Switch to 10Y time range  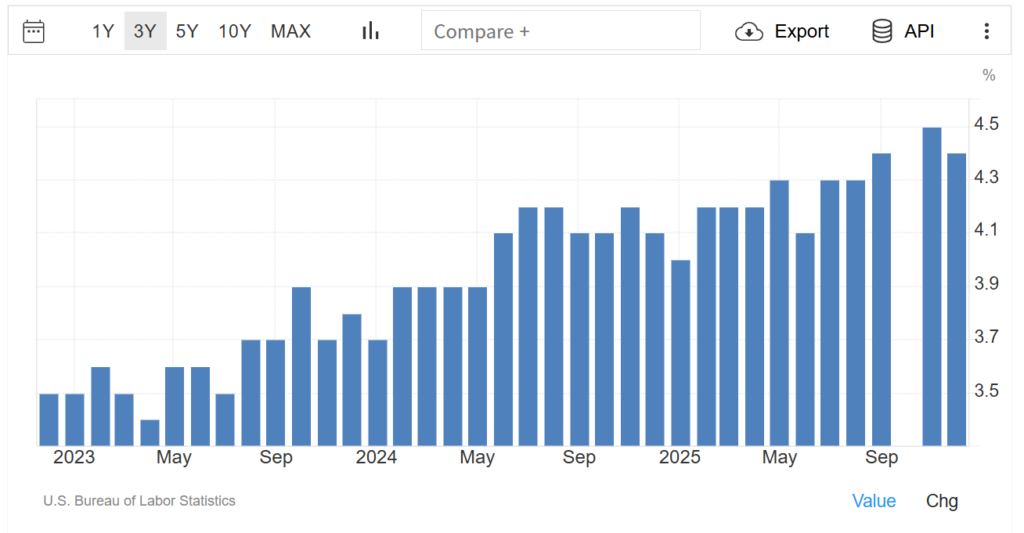click(x=234, y=31)
